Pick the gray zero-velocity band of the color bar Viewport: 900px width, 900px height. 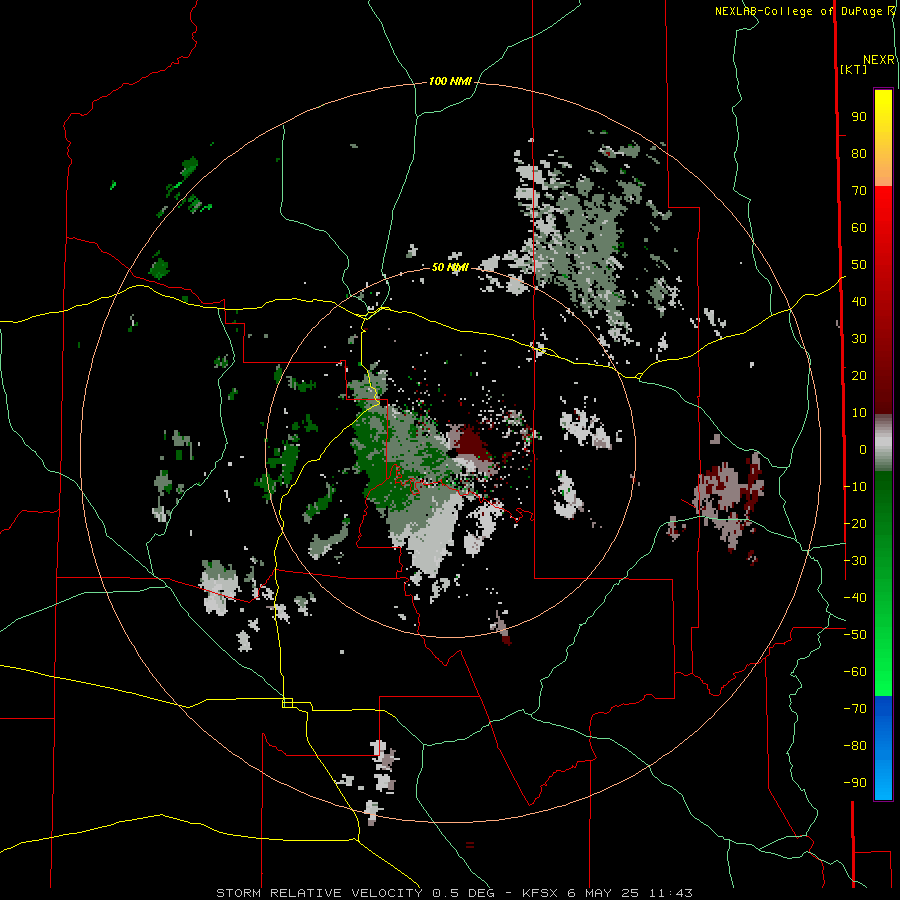(x=883, y=443)
